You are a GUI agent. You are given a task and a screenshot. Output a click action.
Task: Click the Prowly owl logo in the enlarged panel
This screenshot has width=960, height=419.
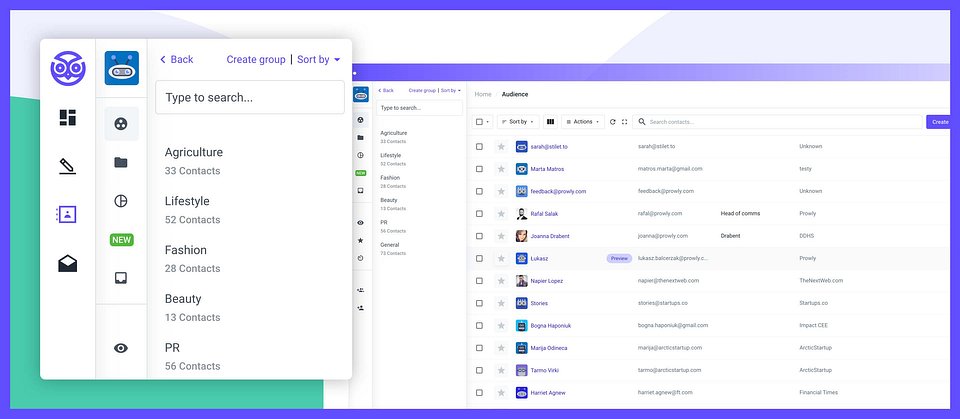point(68,68)
